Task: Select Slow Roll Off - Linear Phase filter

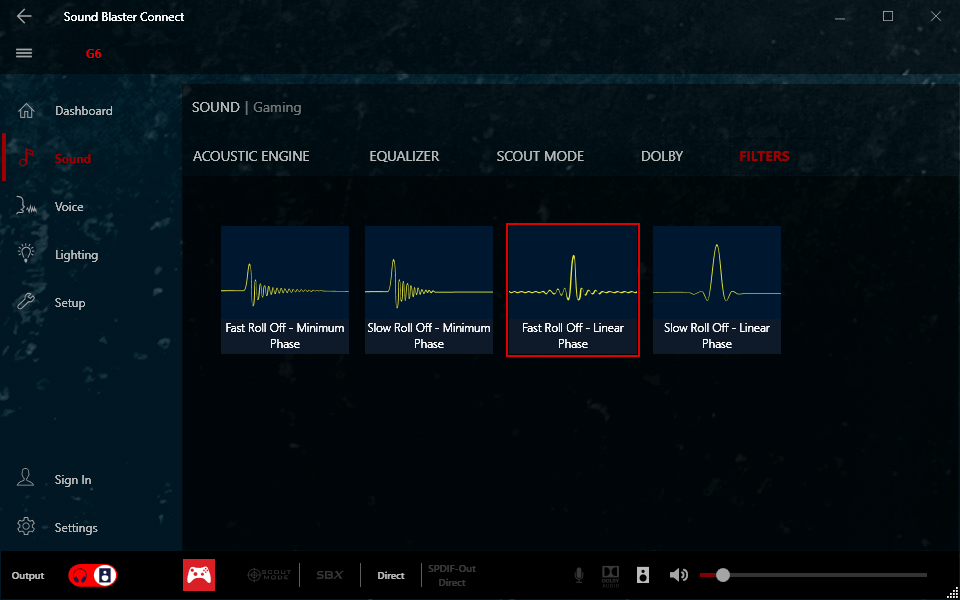Action: pos(717,290)
